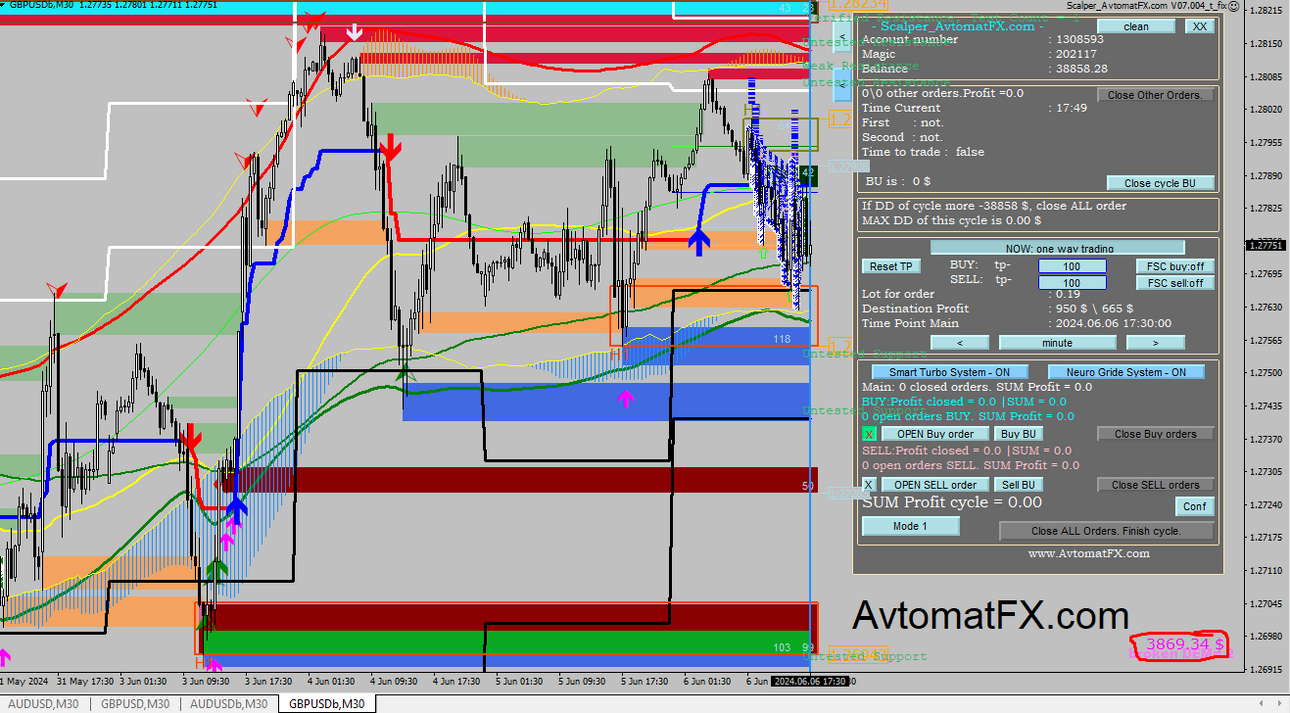Image resolution: width=1290 pixels, height=713 pixels.
Task: Click the current price label 1.27751
Action: tap(1266, 245)
